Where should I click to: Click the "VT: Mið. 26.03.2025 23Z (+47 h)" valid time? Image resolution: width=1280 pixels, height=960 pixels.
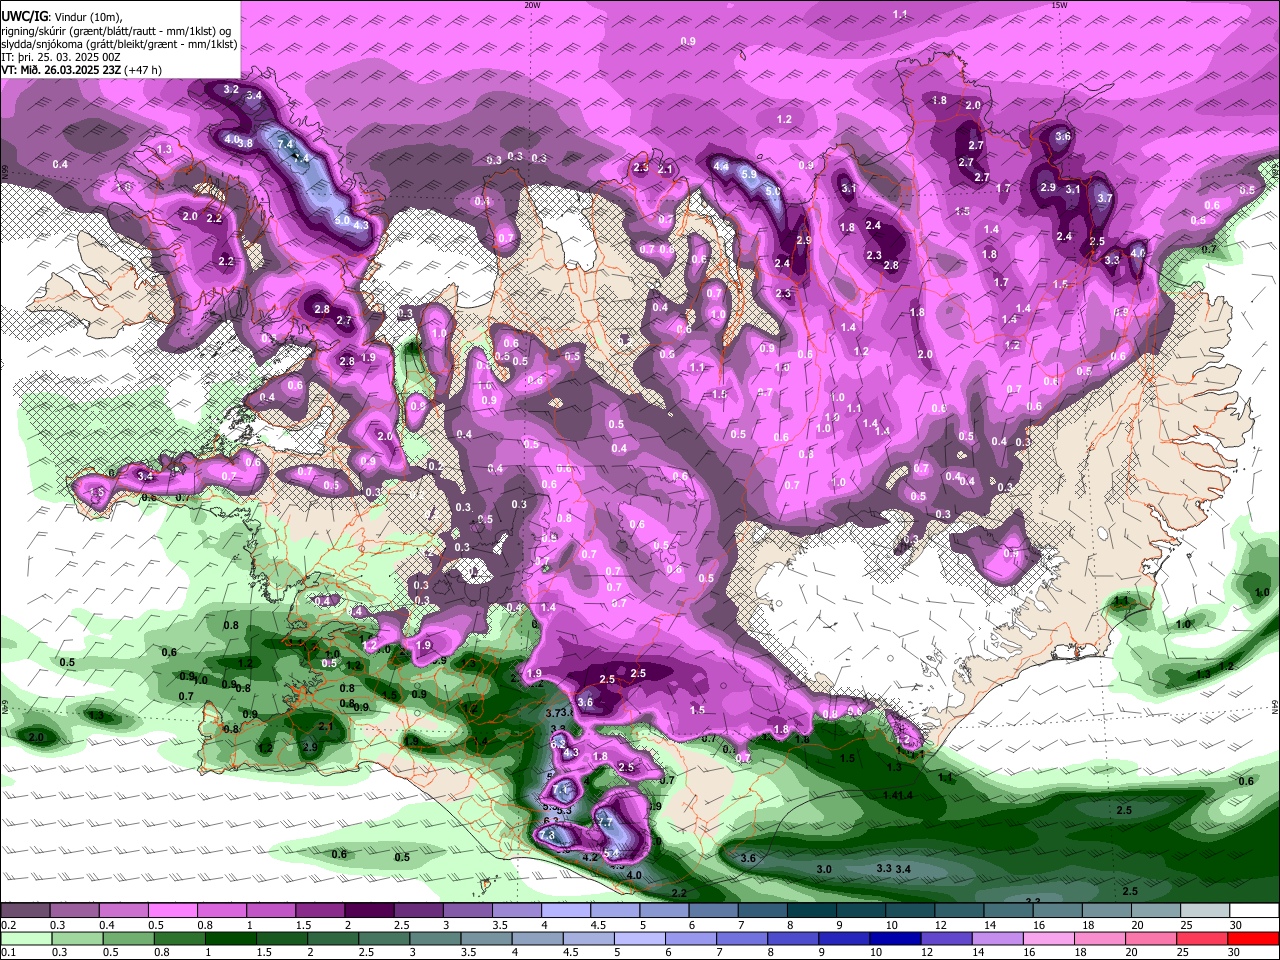click(82, 69)
